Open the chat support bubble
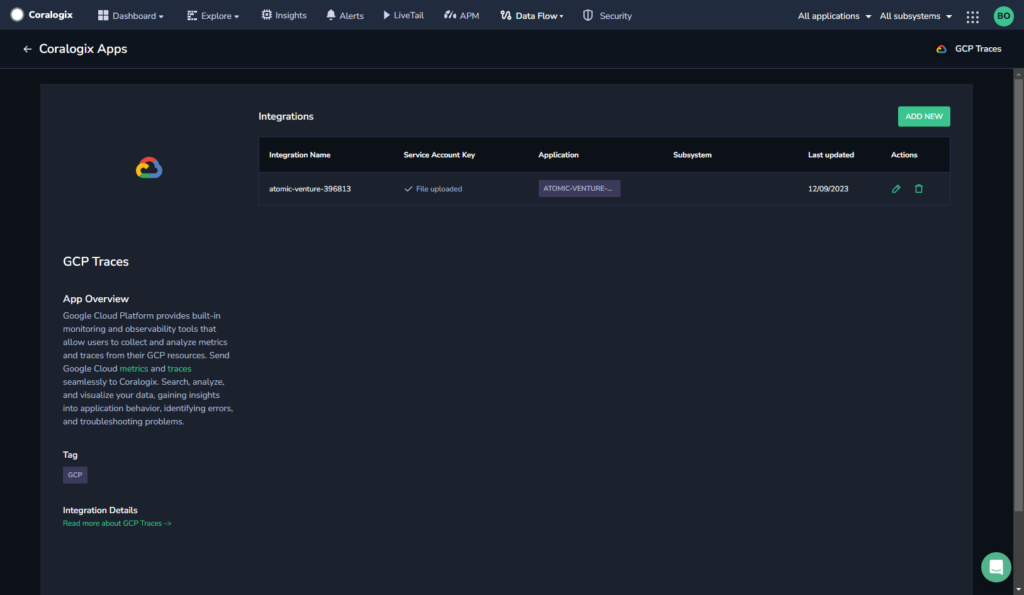This screenshot has width=1024, height=595. tap(996, 567)
